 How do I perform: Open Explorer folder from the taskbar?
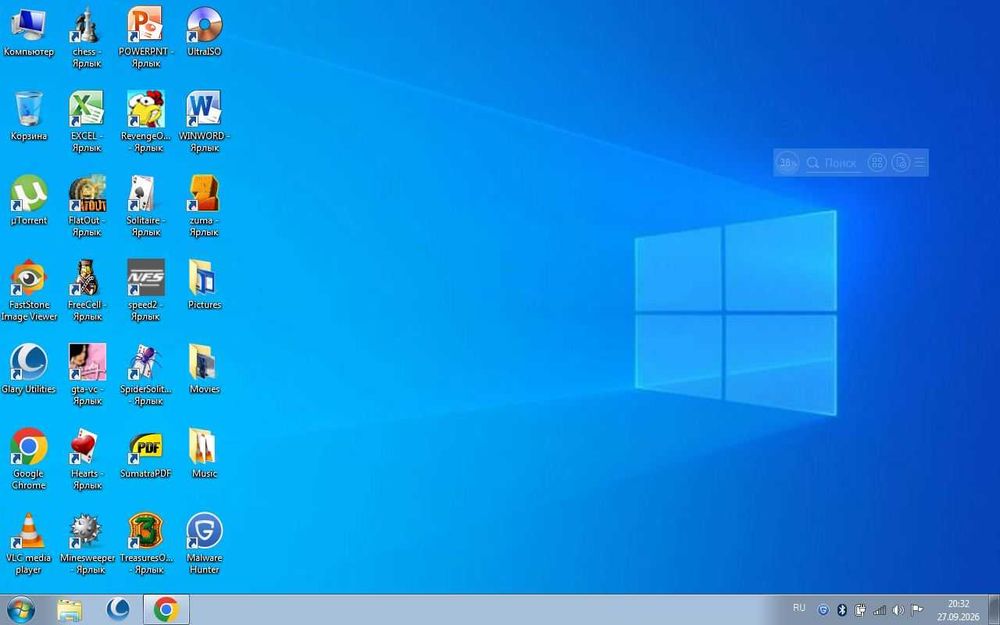[69, 610]
